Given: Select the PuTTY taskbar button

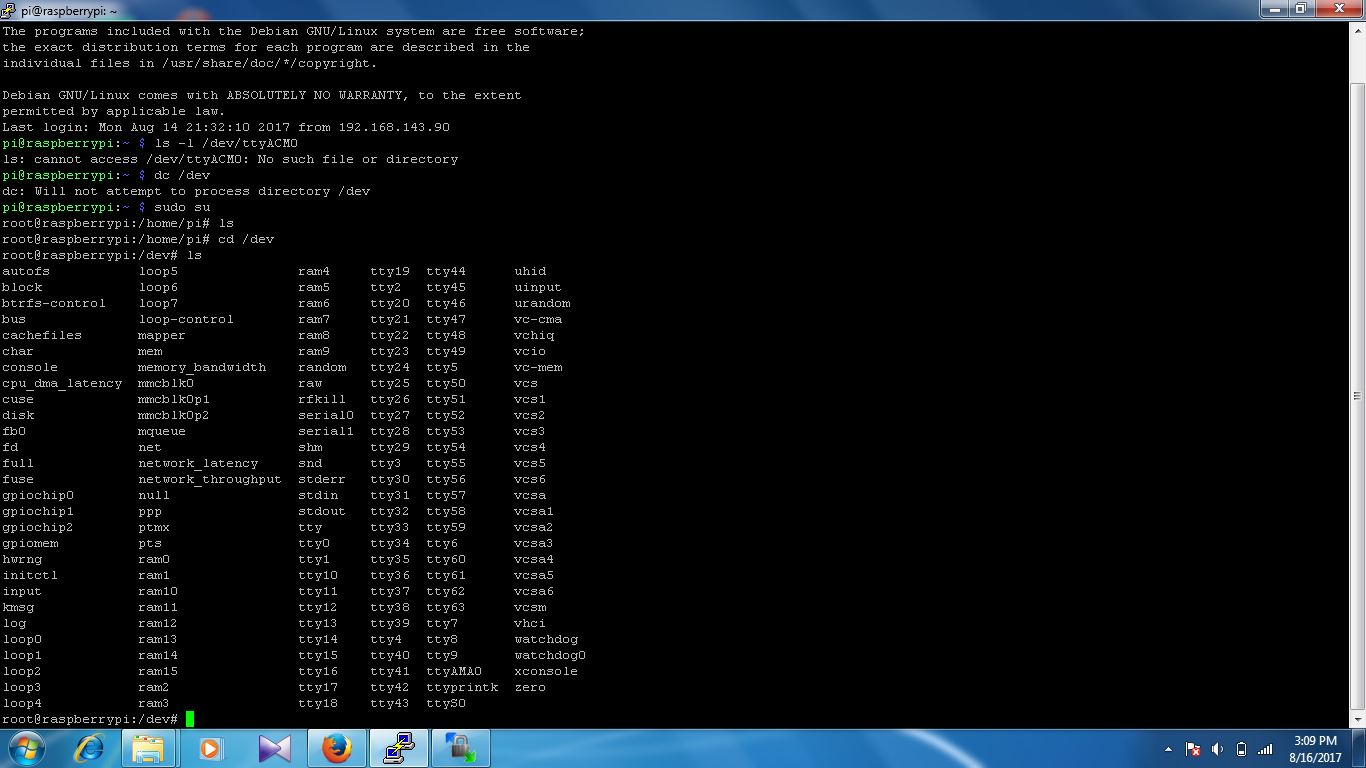Looking at the screenshot, I should [x=399, y=748].
